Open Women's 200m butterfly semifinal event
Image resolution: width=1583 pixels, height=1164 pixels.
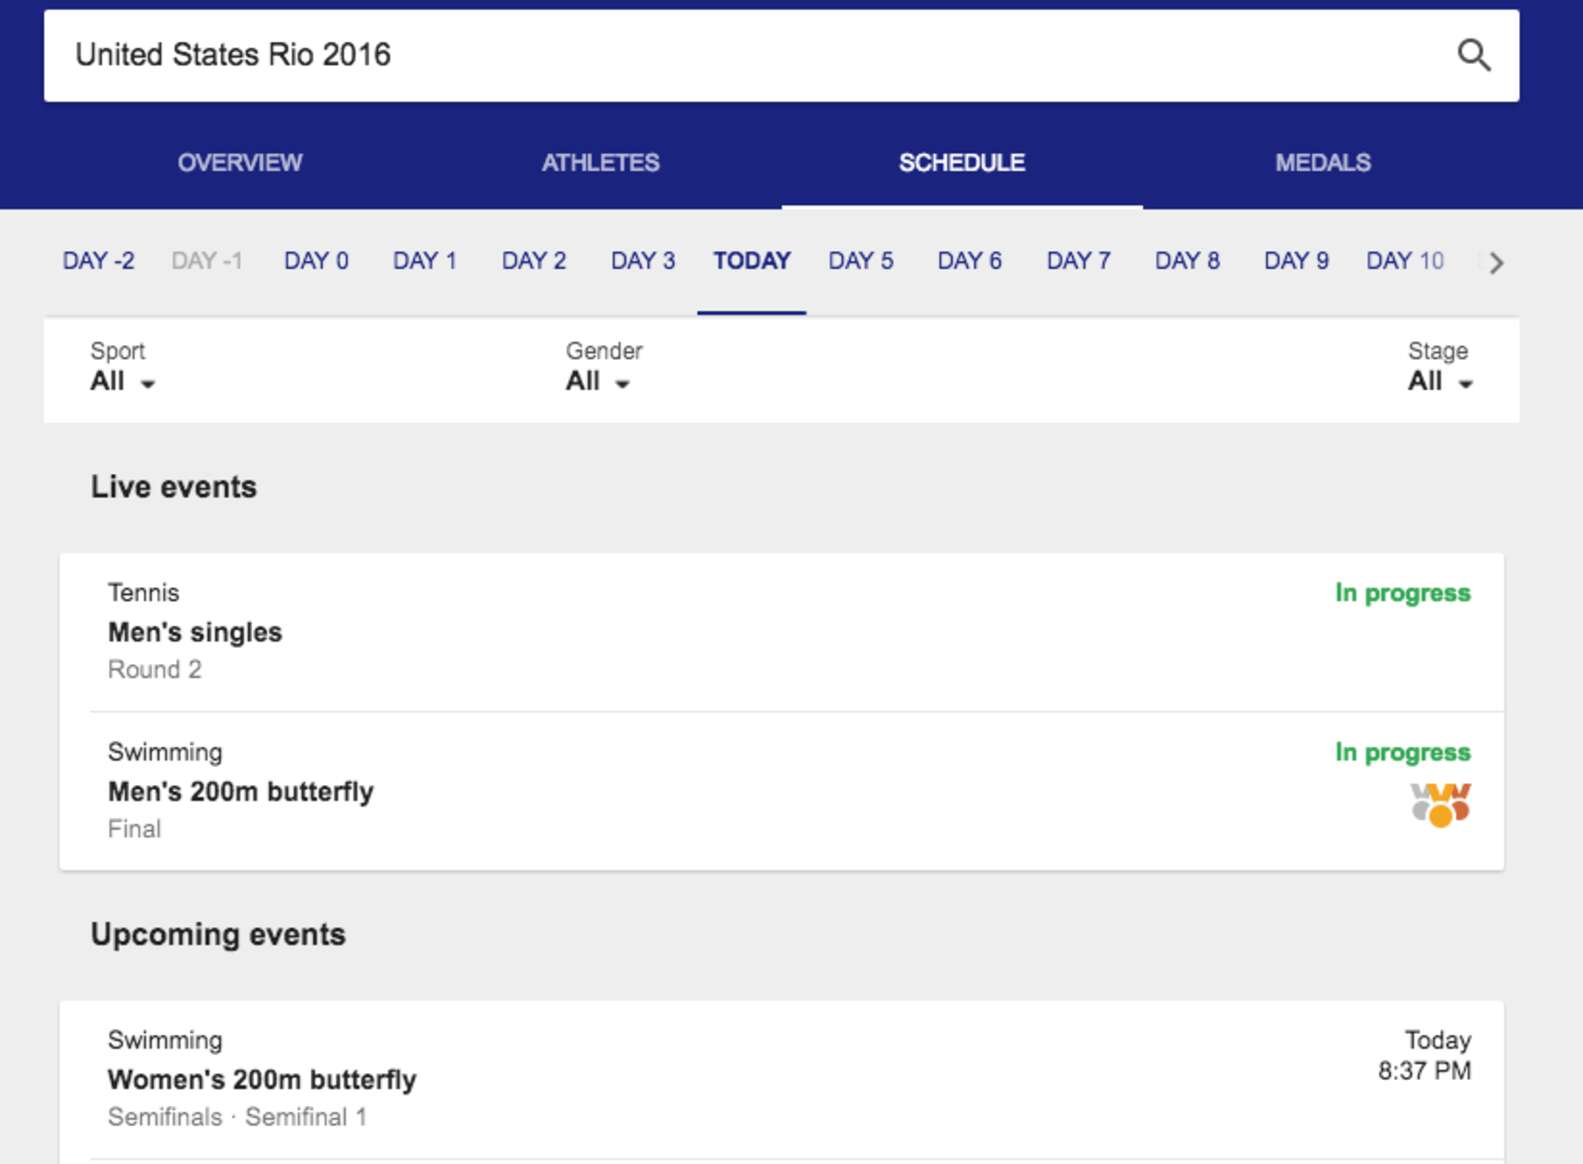tap(781, 1079)
